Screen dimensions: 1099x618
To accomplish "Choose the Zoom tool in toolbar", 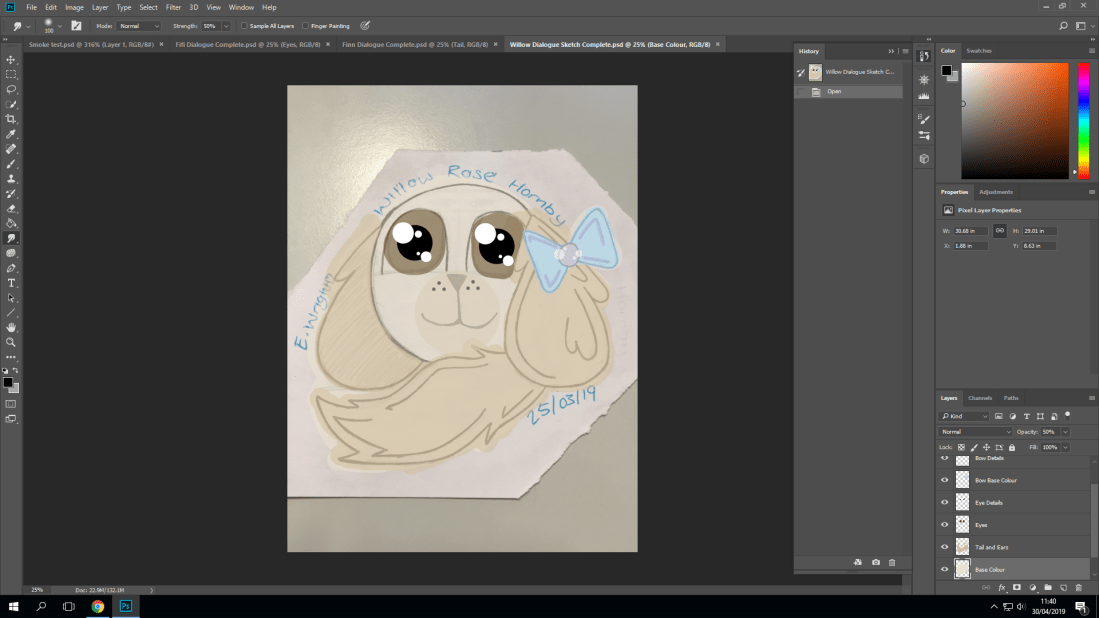I will [x=11, y=342].
